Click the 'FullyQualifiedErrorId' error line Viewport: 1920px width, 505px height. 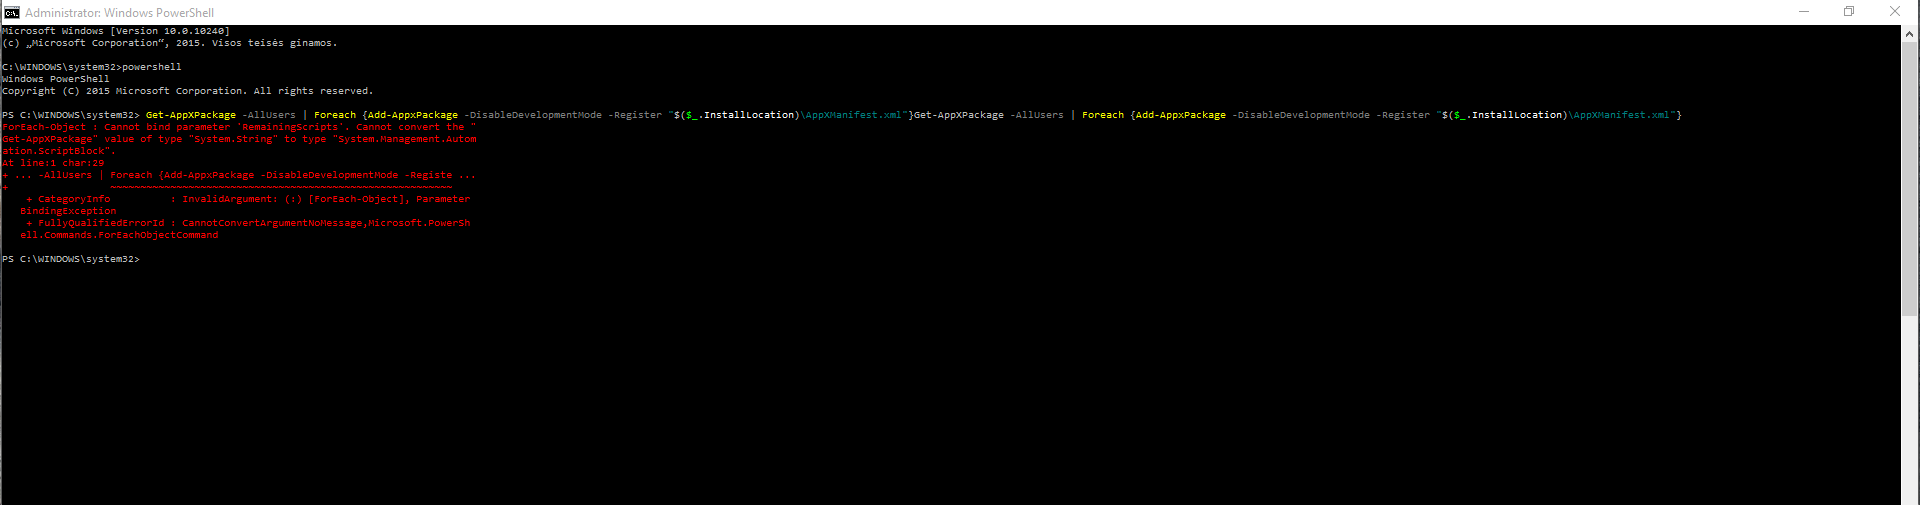[x=248, y=223]
